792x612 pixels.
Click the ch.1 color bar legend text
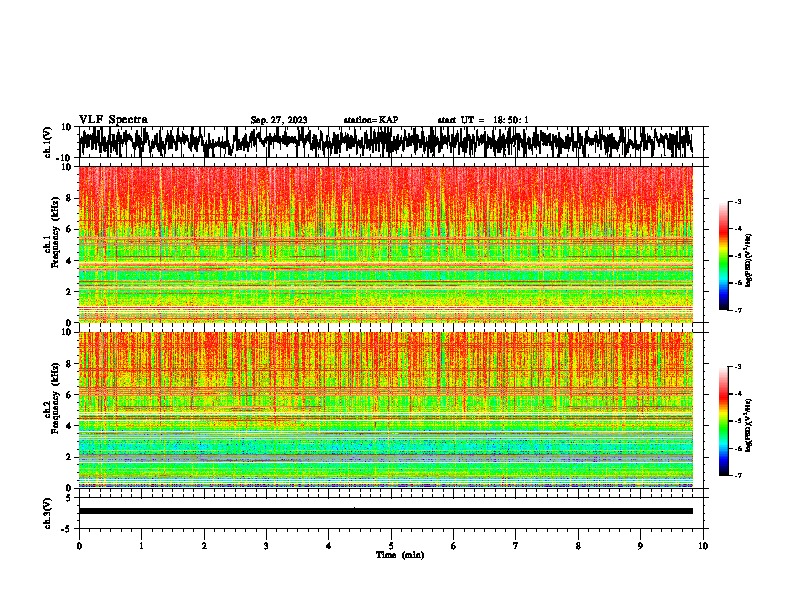coord(748,261)
